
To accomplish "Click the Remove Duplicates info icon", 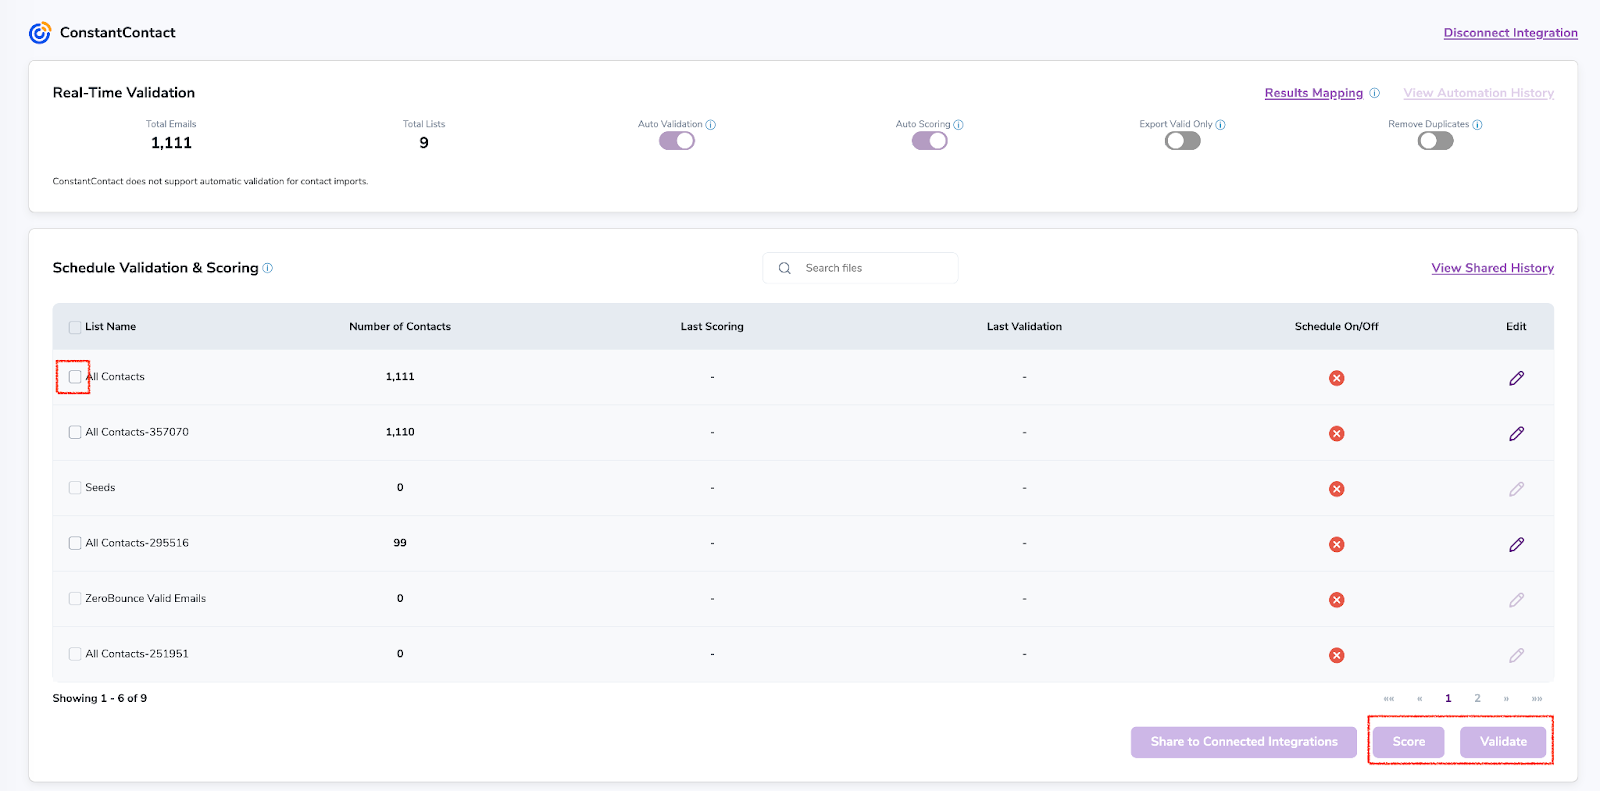I will click(x=1477, y=125).
